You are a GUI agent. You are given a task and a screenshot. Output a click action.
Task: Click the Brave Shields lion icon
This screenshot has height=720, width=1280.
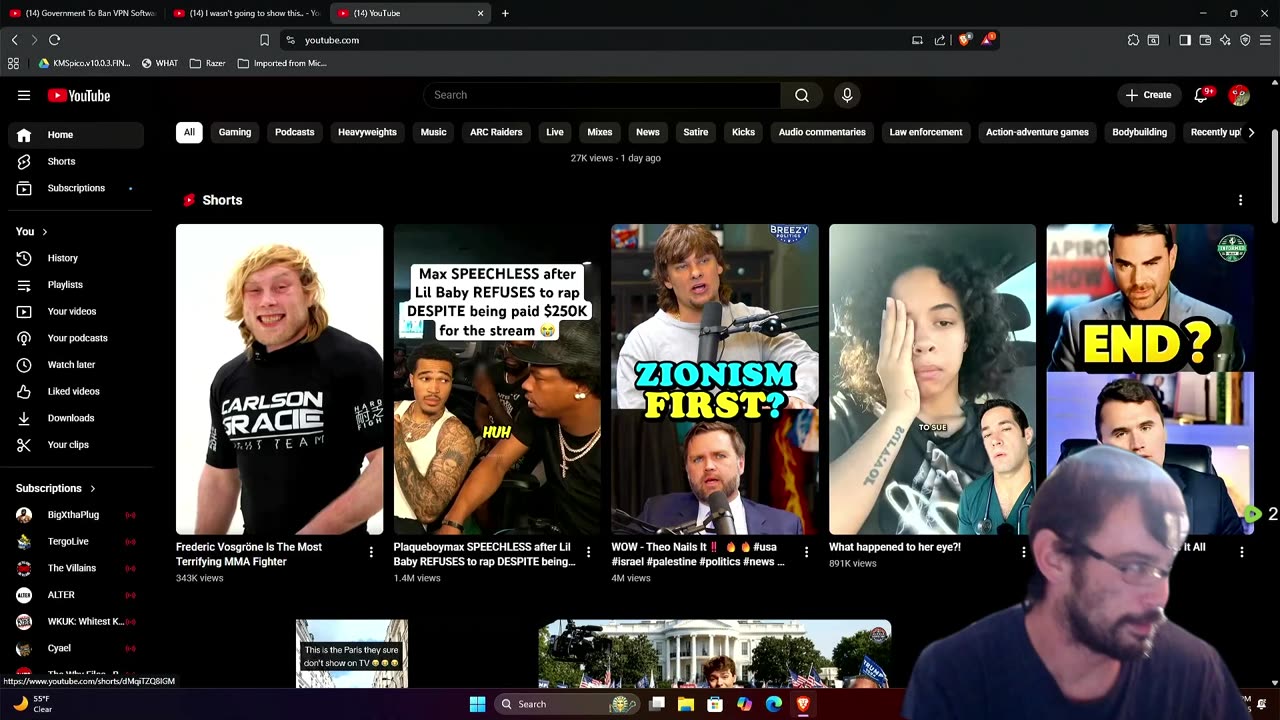(x=964, y=40)
